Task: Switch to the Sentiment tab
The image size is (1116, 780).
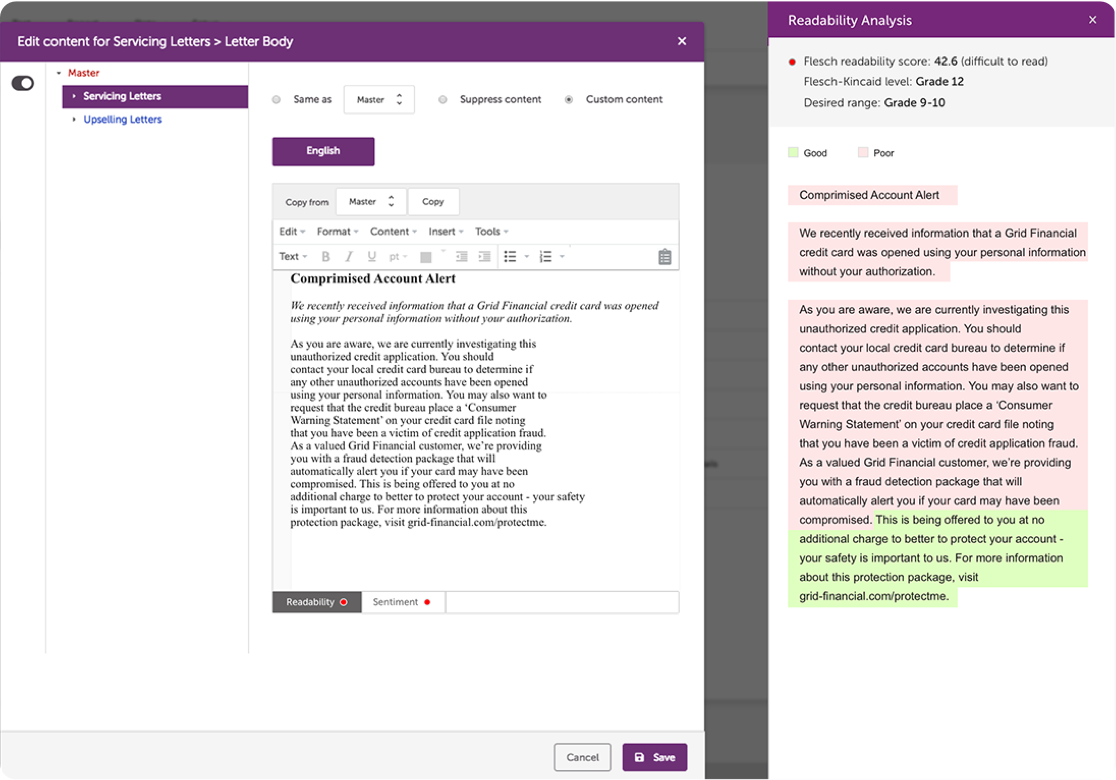Action: [396, 601]
